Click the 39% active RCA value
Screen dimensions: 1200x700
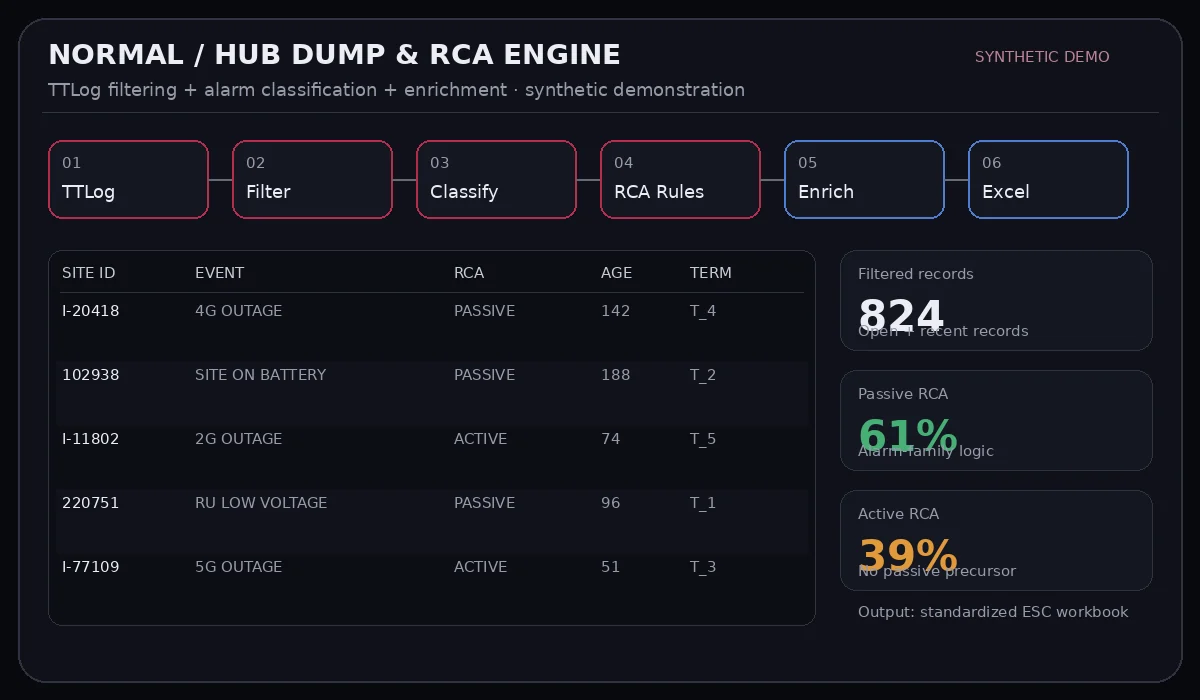click(x=908, y=556)
